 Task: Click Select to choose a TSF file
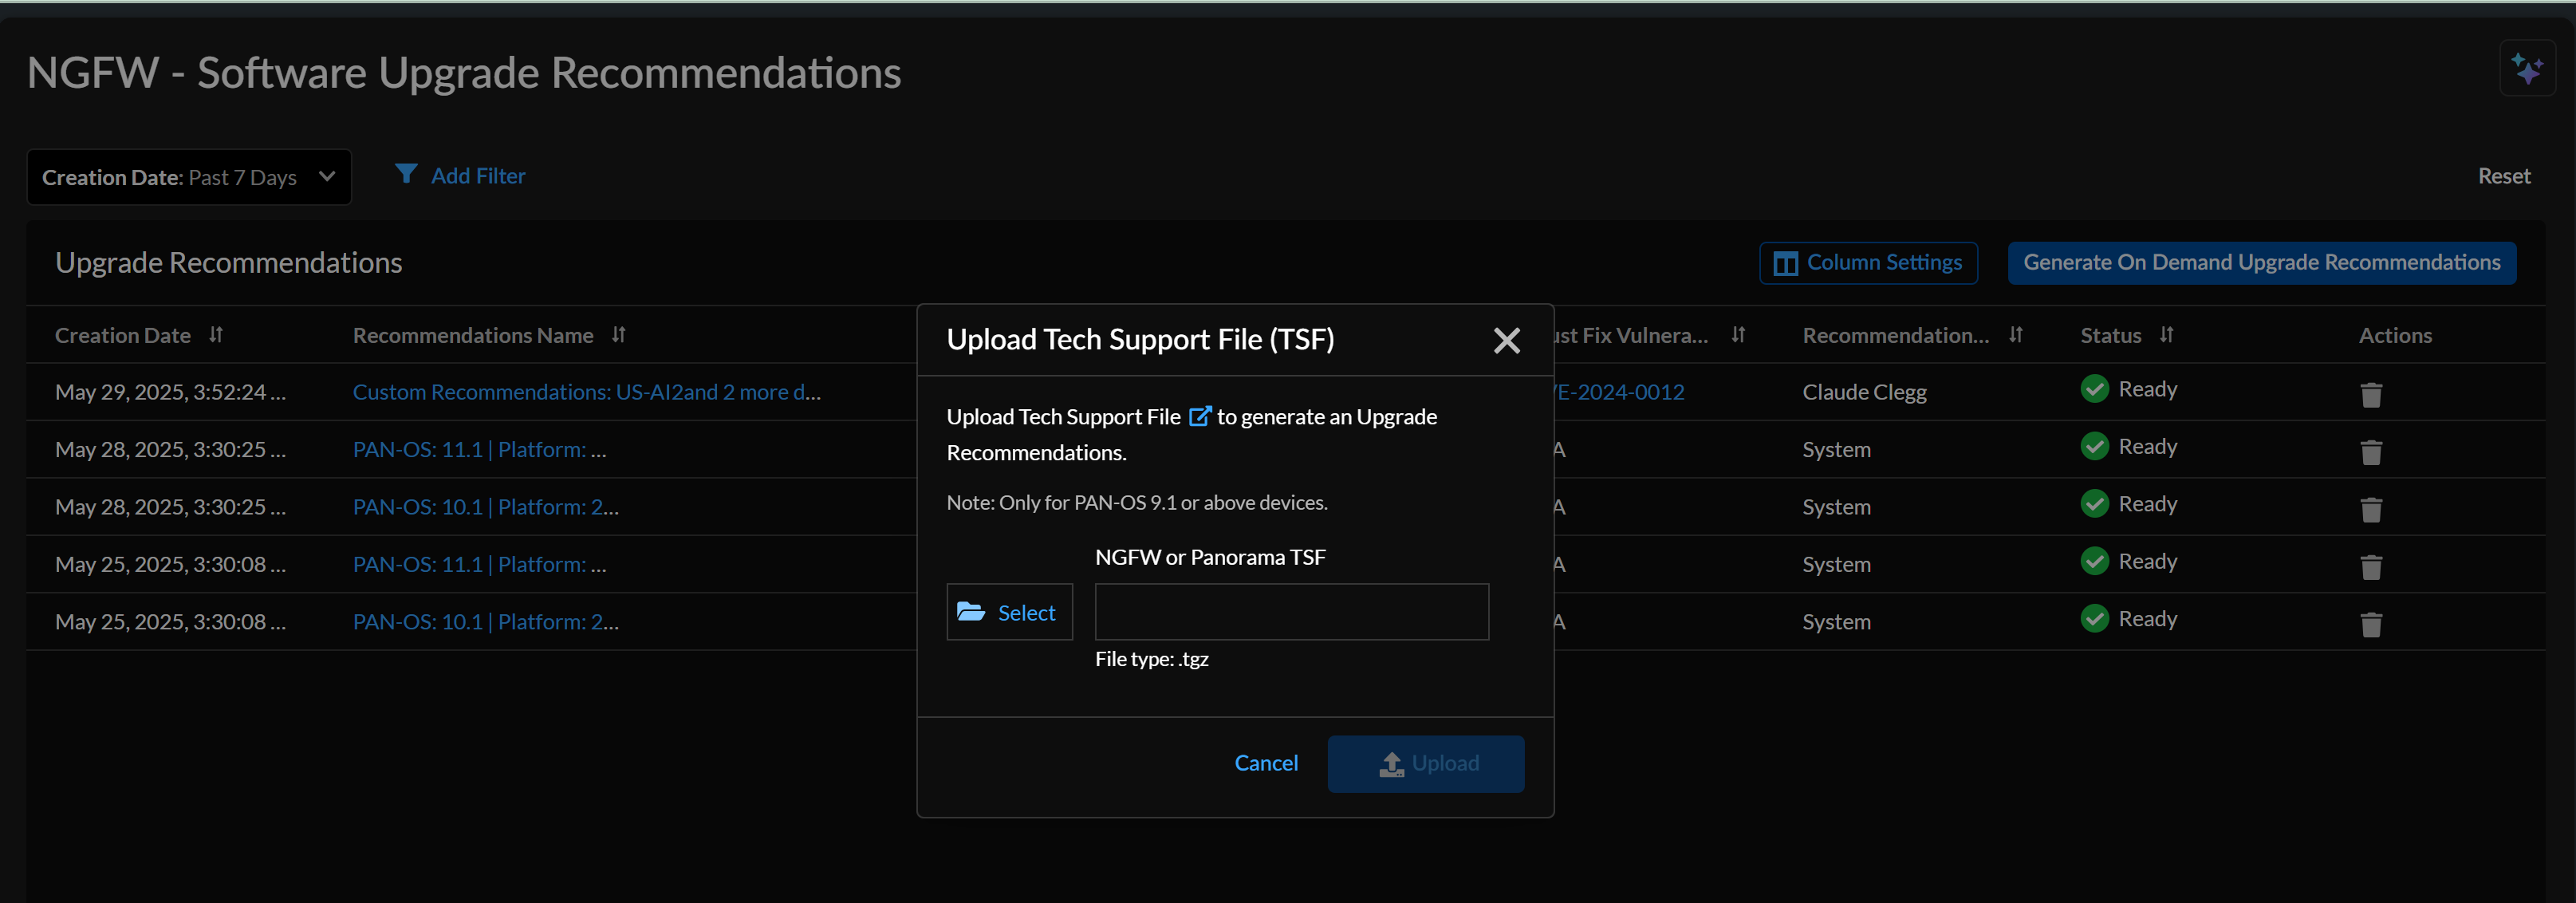1008,612
